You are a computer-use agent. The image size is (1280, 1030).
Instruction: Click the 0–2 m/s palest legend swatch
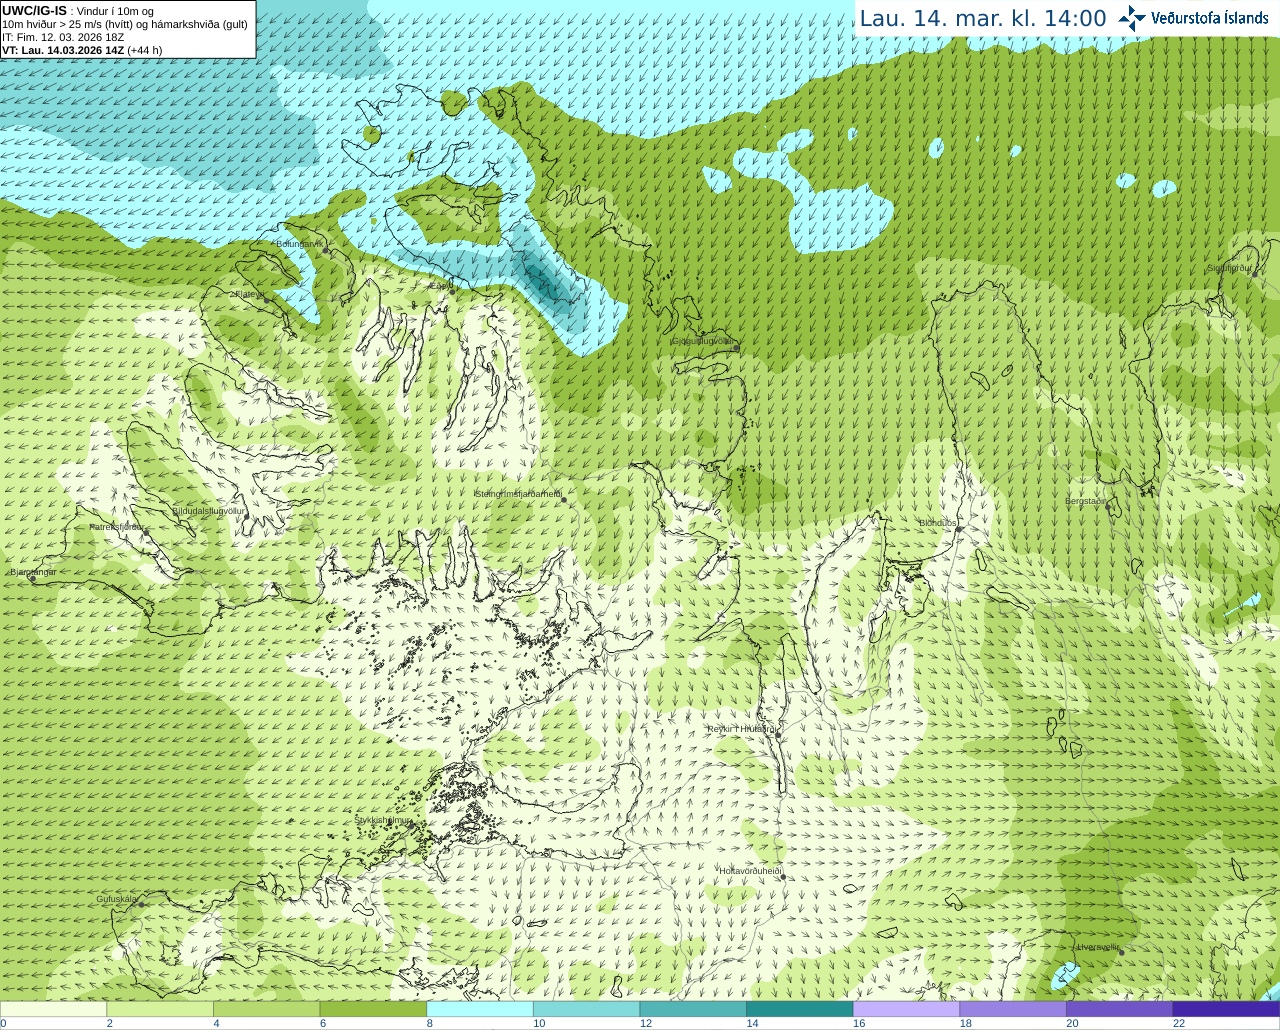click(53, 1009)
